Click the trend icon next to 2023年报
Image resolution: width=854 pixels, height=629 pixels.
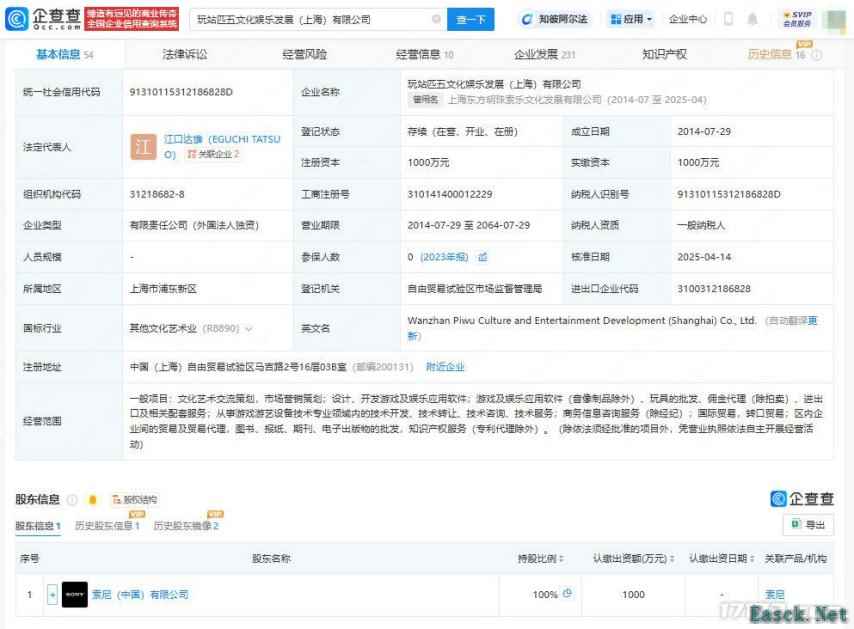coord(483,257)
